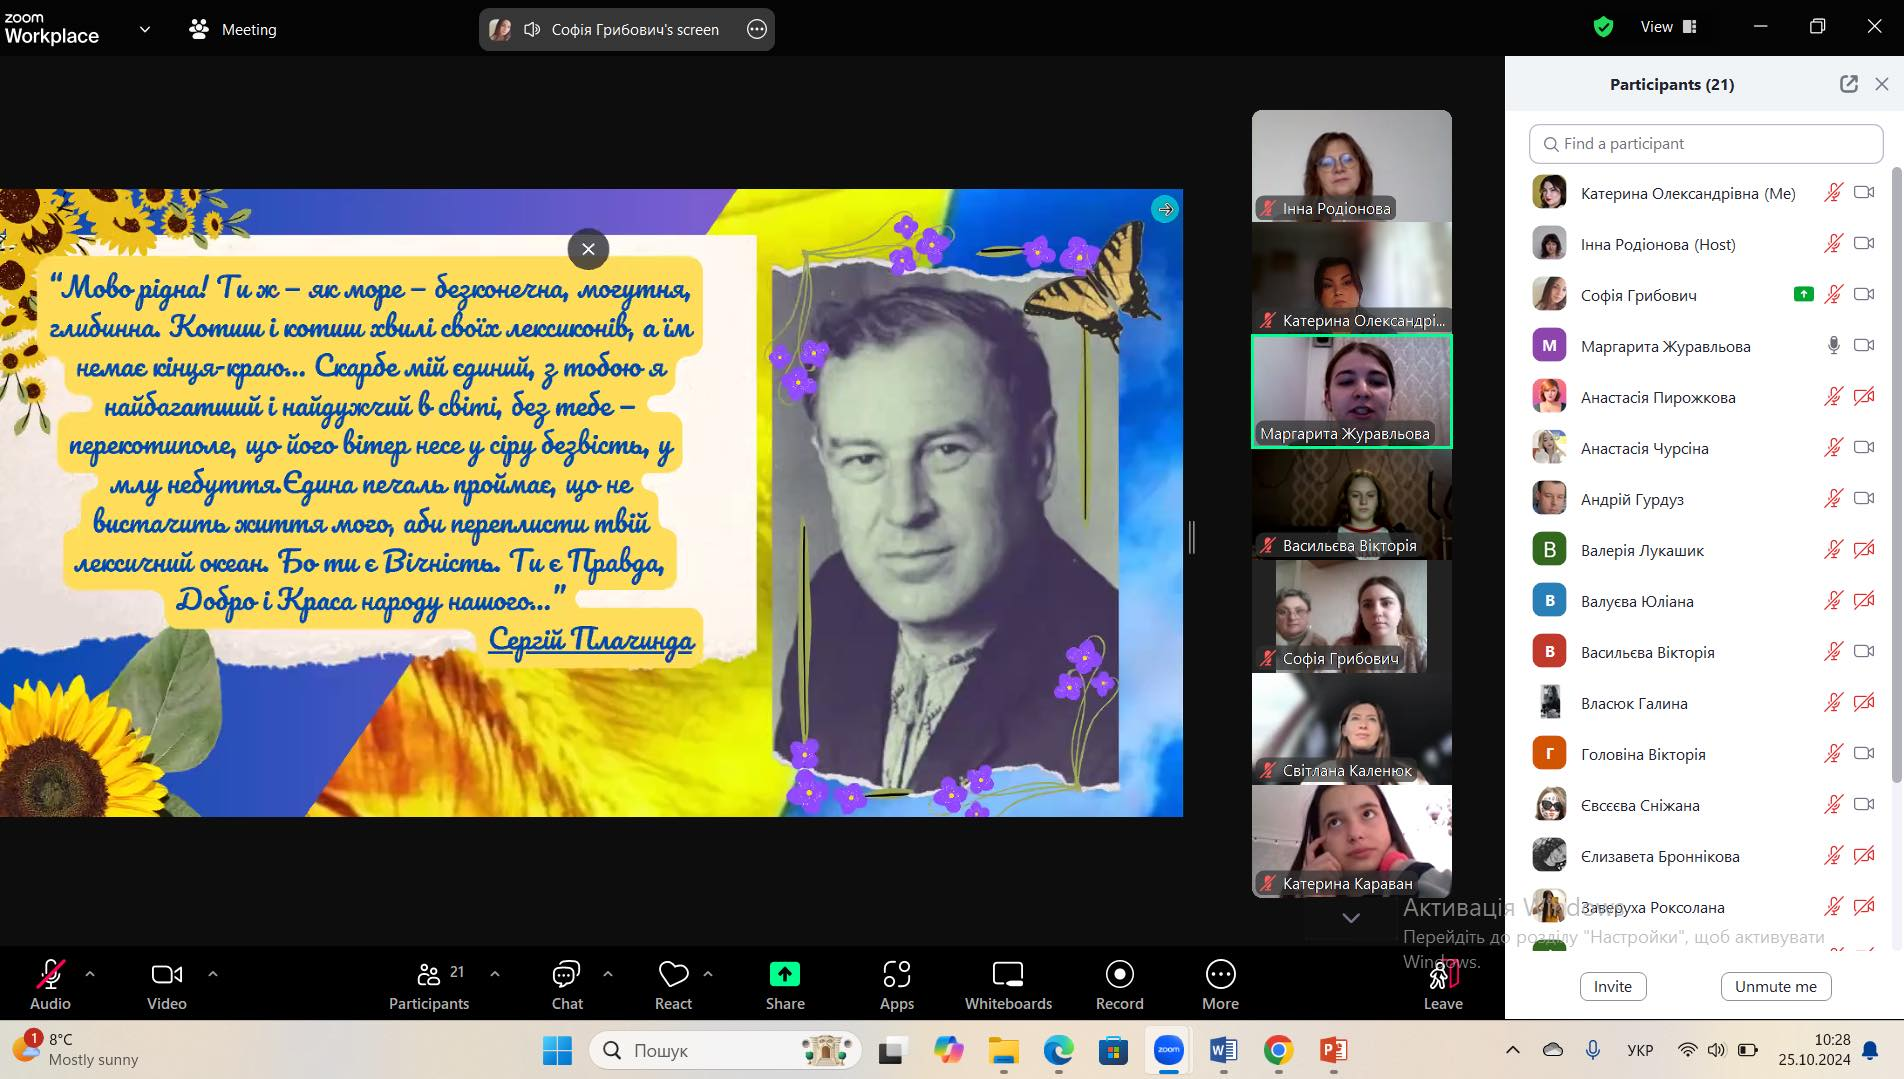Screen dimensions: 1904x1079
Task: Open the Whiteboards tool
Action: click(x=1007, y=985)
